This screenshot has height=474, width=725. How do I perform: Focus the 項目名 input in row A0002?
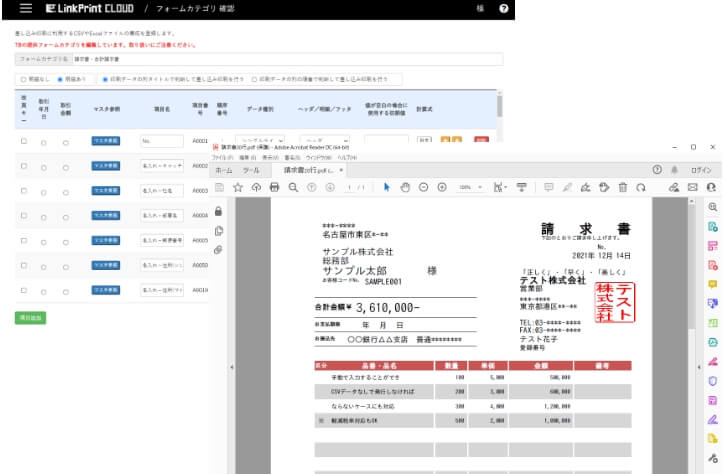[x=162, y=166]
